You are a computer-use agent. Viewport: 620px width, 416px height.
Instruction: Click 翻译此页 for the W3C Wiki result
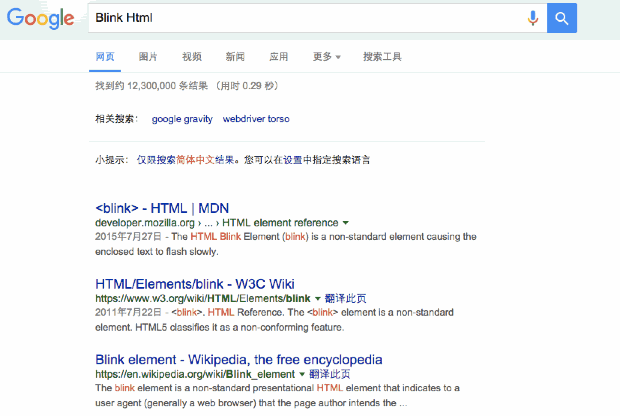(x=346, y=299)
